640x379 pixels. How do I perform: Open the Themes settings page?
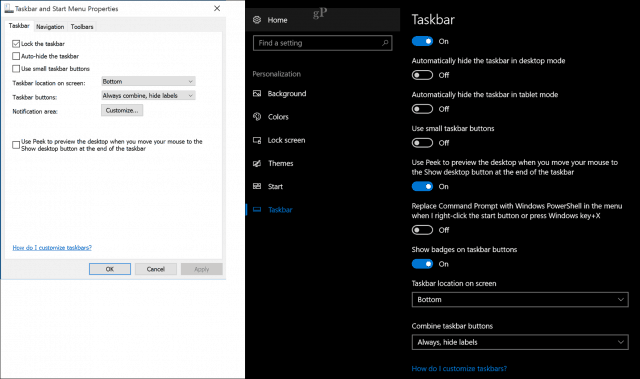(x=281, y=164)
